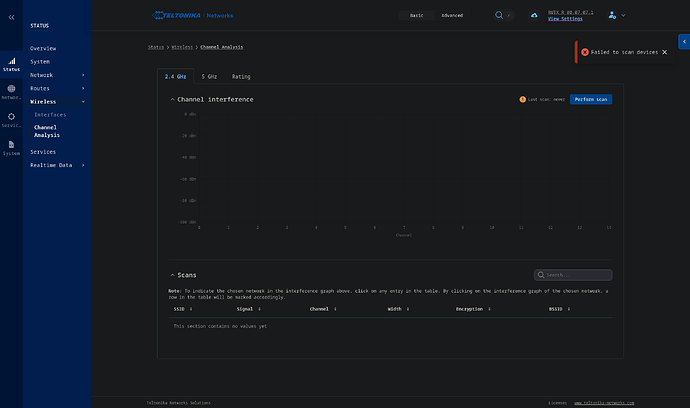
Task: Click the Perform scan button
Action: click(591, 99)
